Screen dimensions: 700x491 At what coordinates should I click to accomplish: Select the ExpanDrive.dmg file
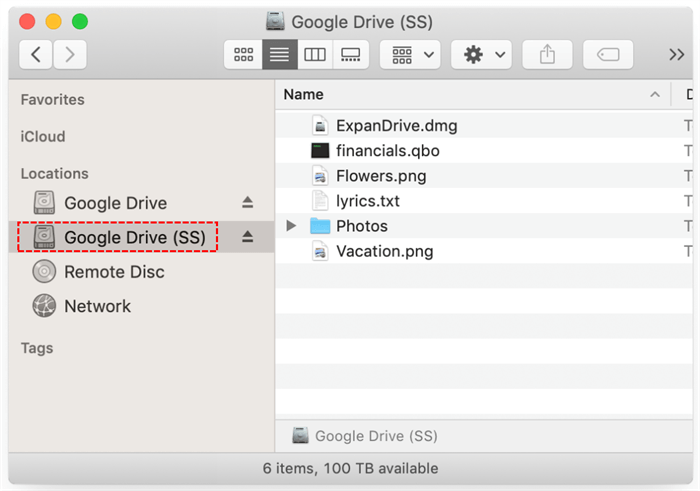[396, 126]
